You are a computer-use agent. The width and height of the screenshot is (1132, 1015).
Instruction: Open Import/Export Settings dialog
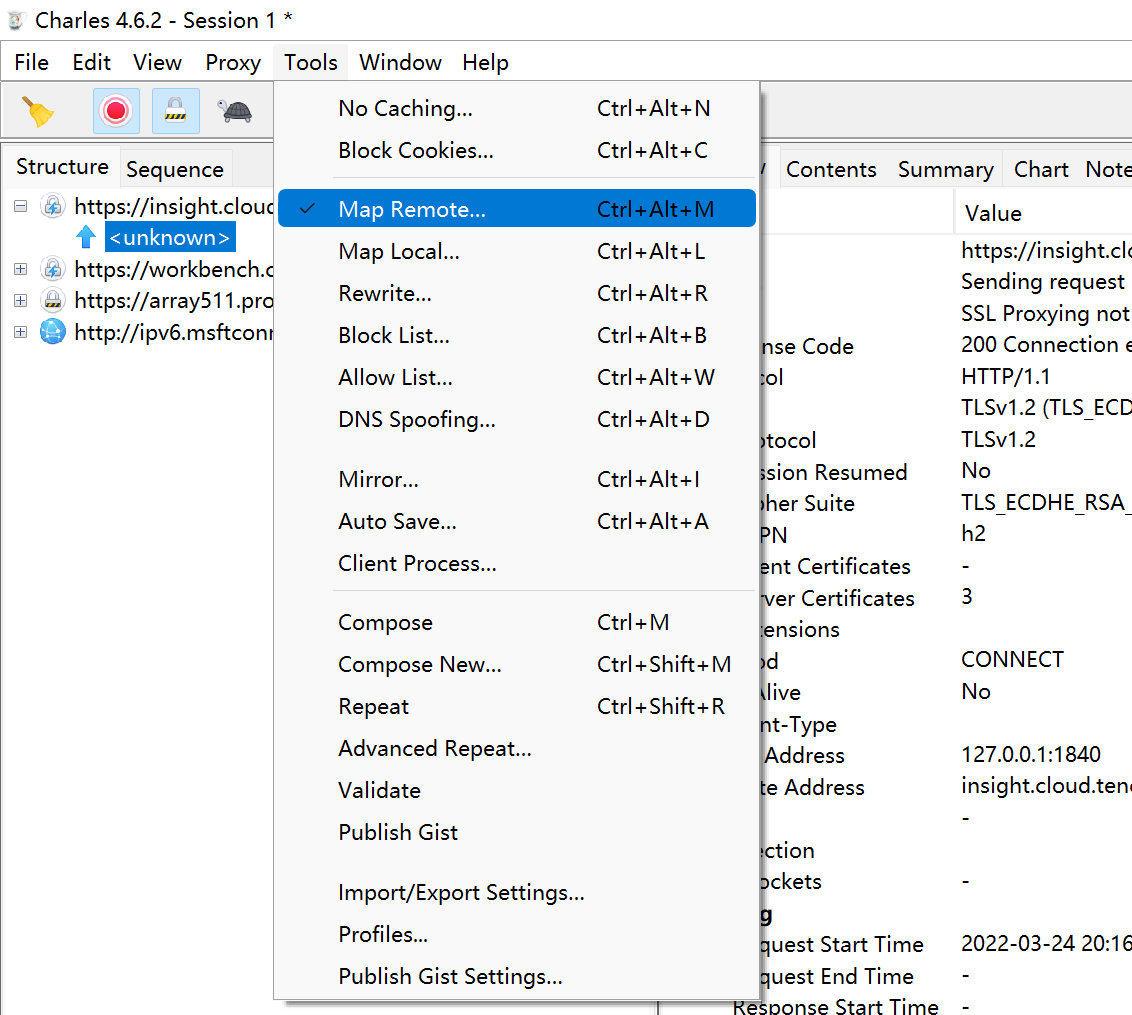pos(461,893)
